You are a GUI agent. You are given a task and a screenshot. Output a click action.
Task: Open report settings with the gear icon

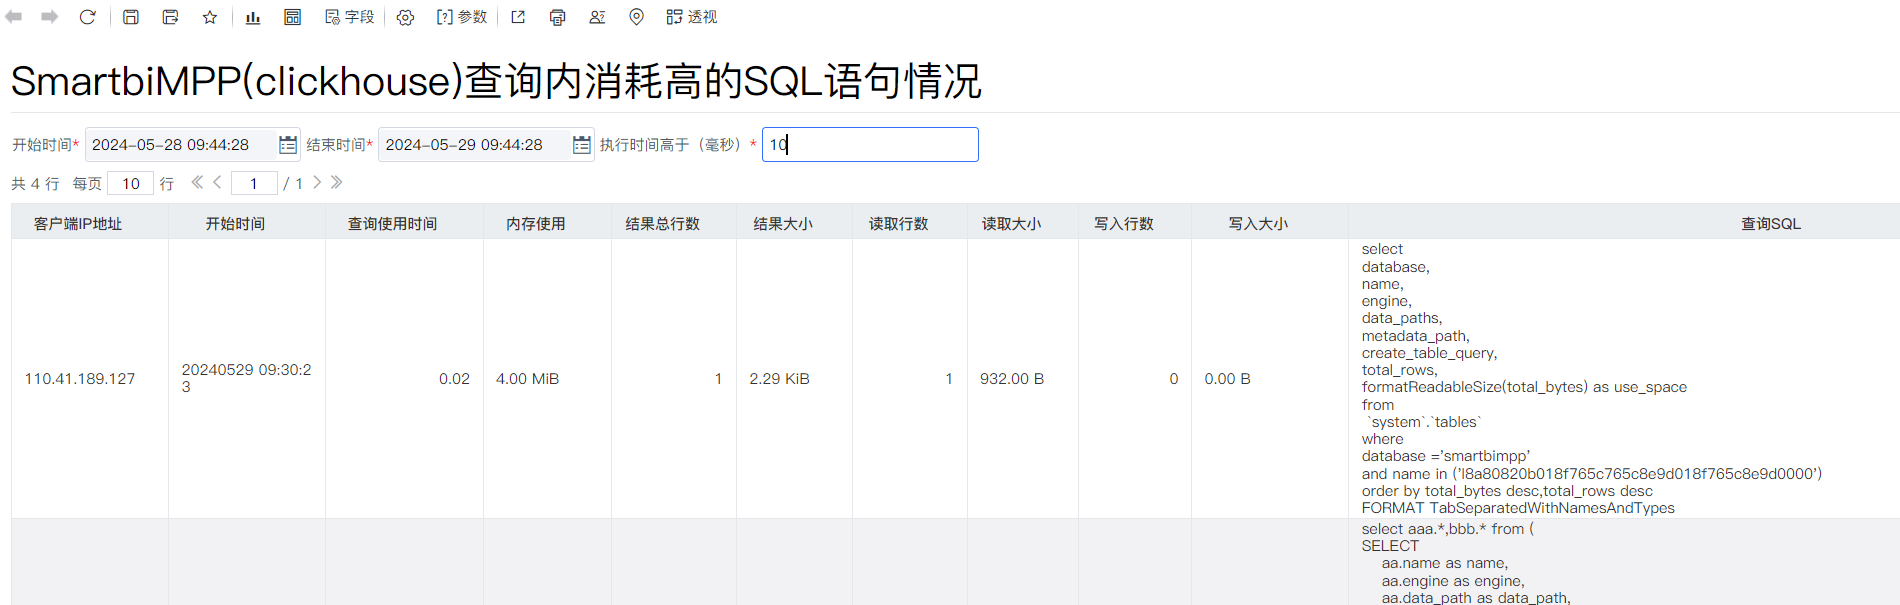pyautogui.click(x=405, y=17)
